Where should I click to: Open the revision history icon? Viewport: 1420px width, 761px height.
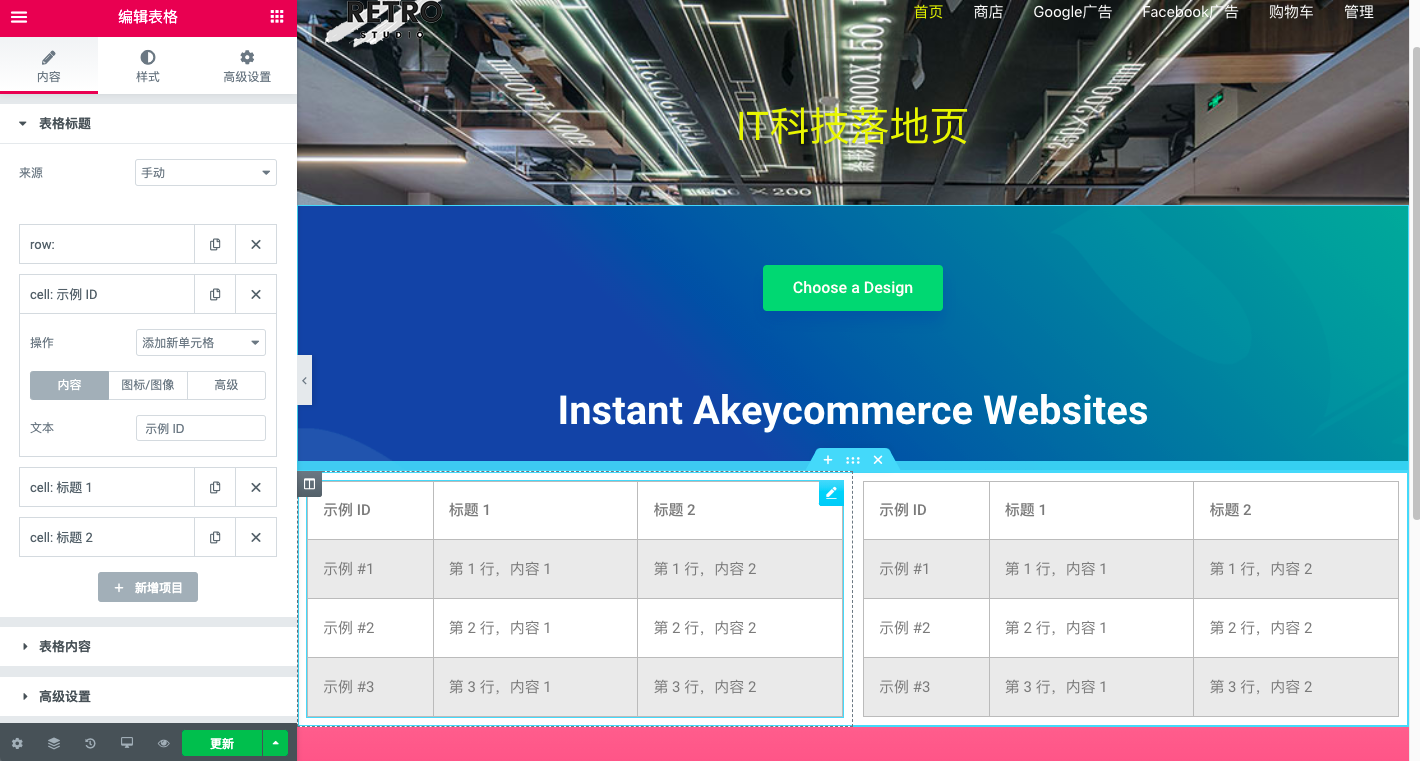pyautogui.click(x=90, y=744)
